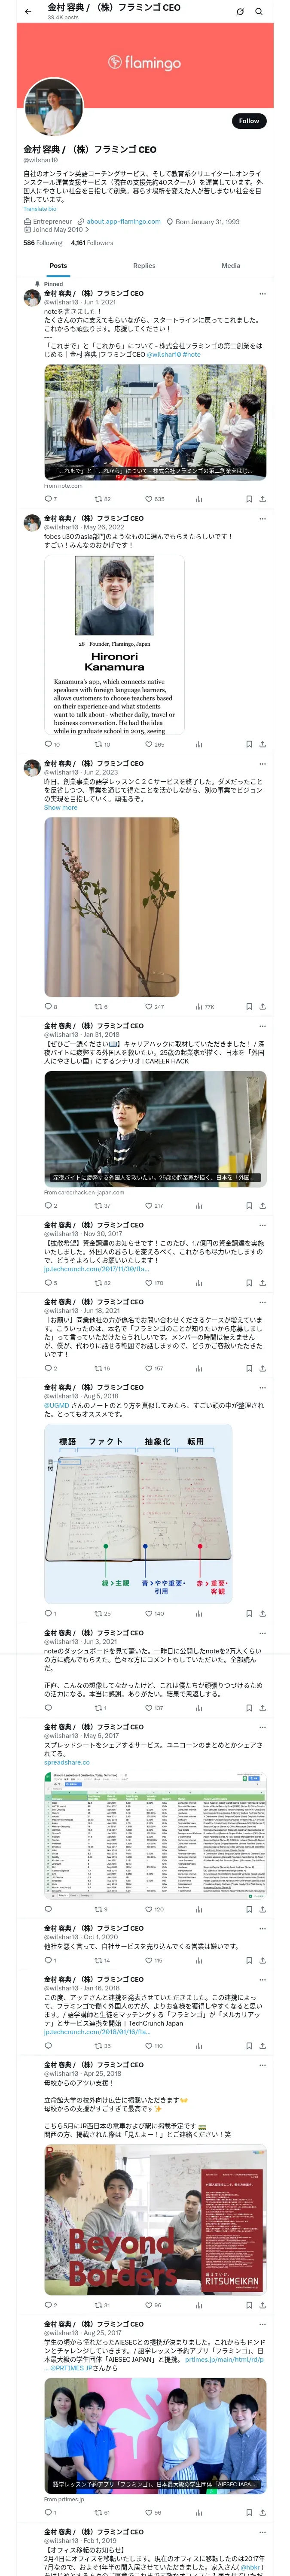View analytics of the Forbes U30 Asia post
This screenshot has width=290, height=2576.
[x=198, y=744]
